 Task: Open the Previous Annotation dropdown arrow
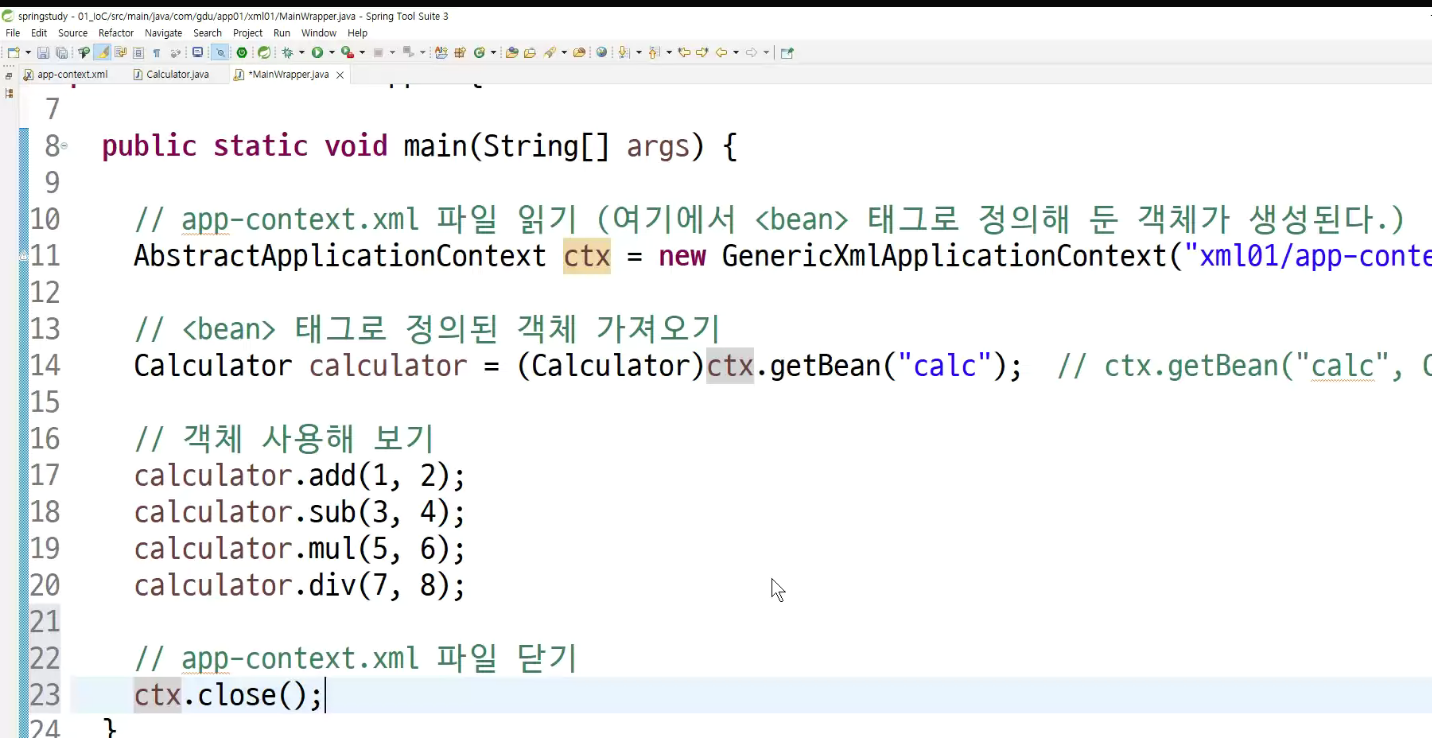click(x=668, y=53)
